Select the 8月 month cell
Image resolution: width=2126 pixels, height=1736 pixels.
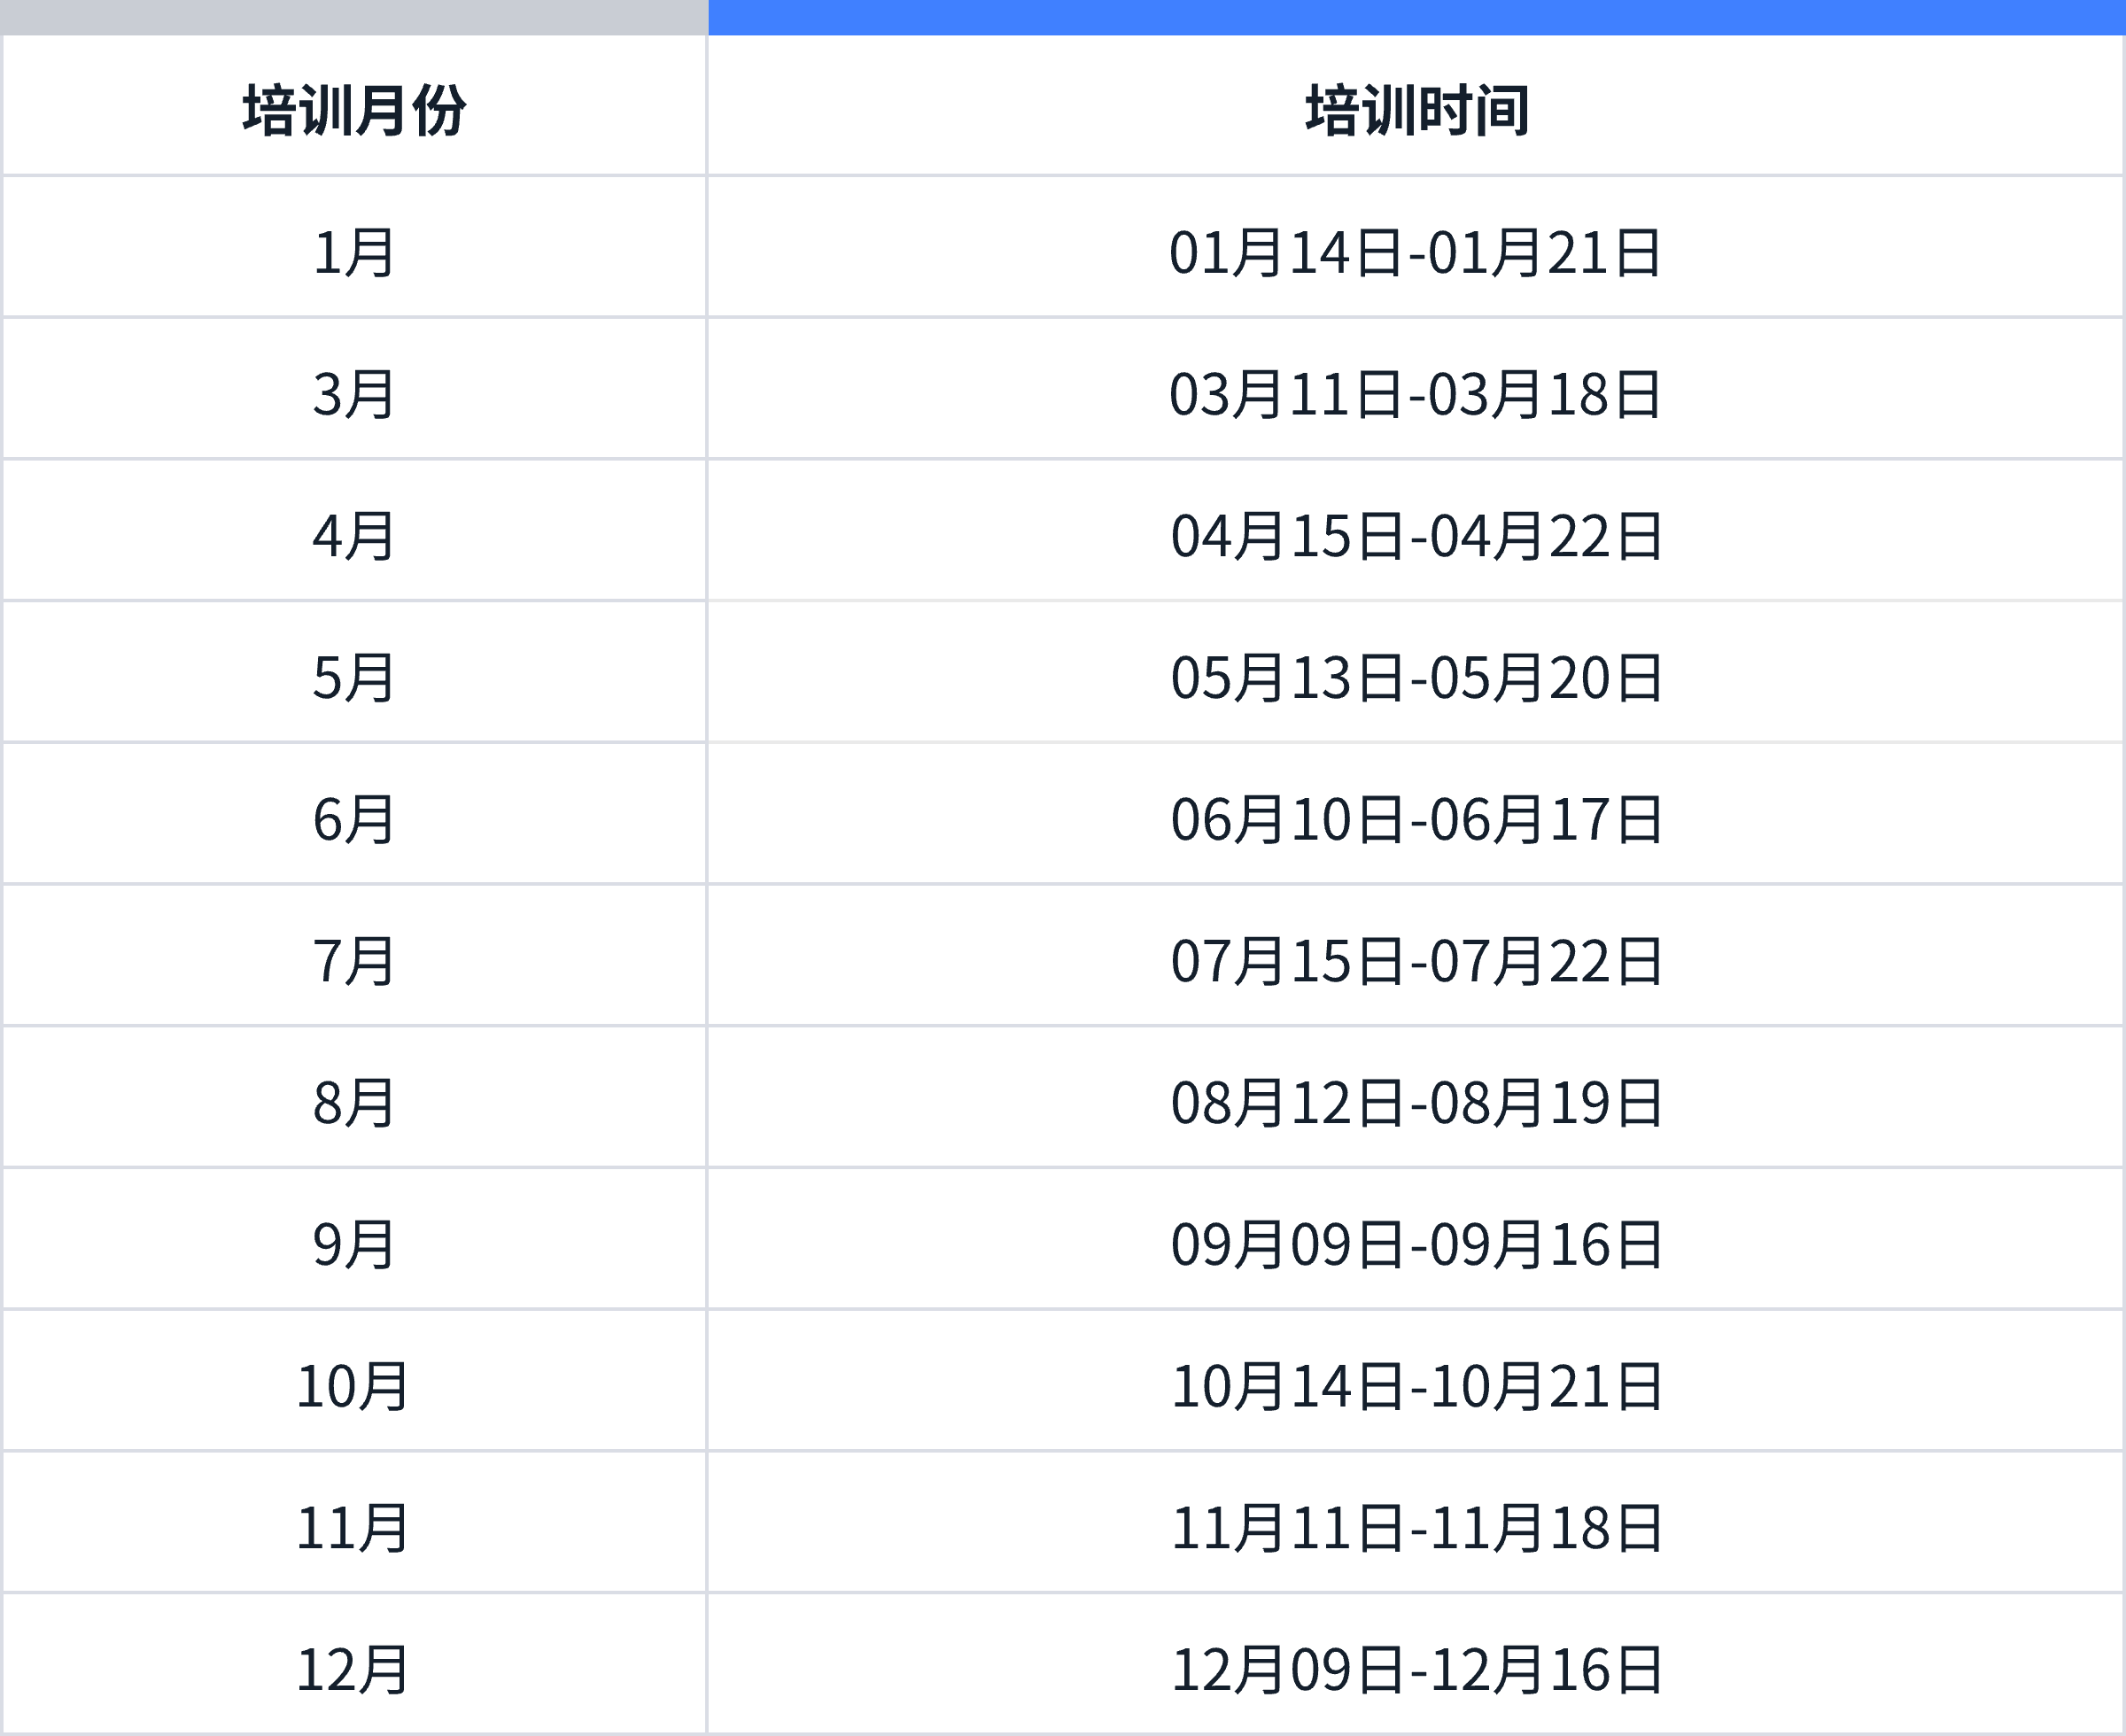pyautogui.click(x=354, y=1103)
